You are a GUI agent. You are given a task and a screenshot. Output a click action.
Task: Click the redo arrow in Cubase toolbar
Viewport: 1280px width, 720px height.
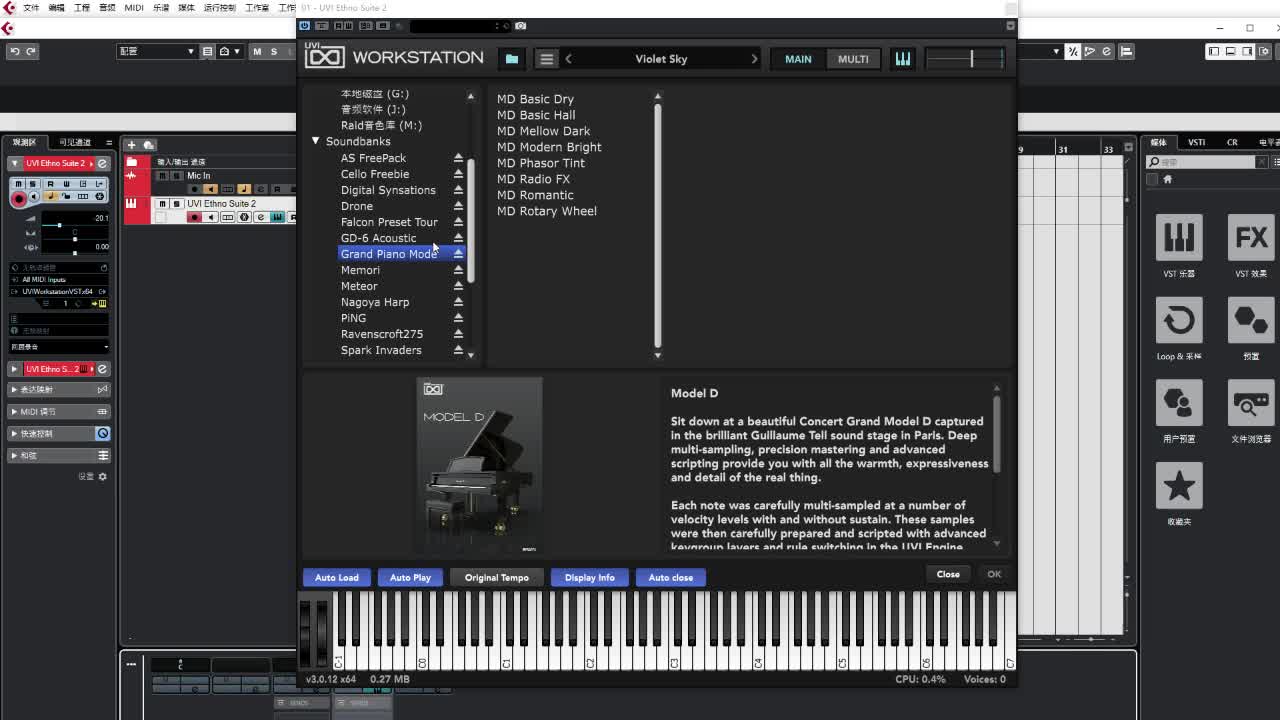(x=31, y=51)
